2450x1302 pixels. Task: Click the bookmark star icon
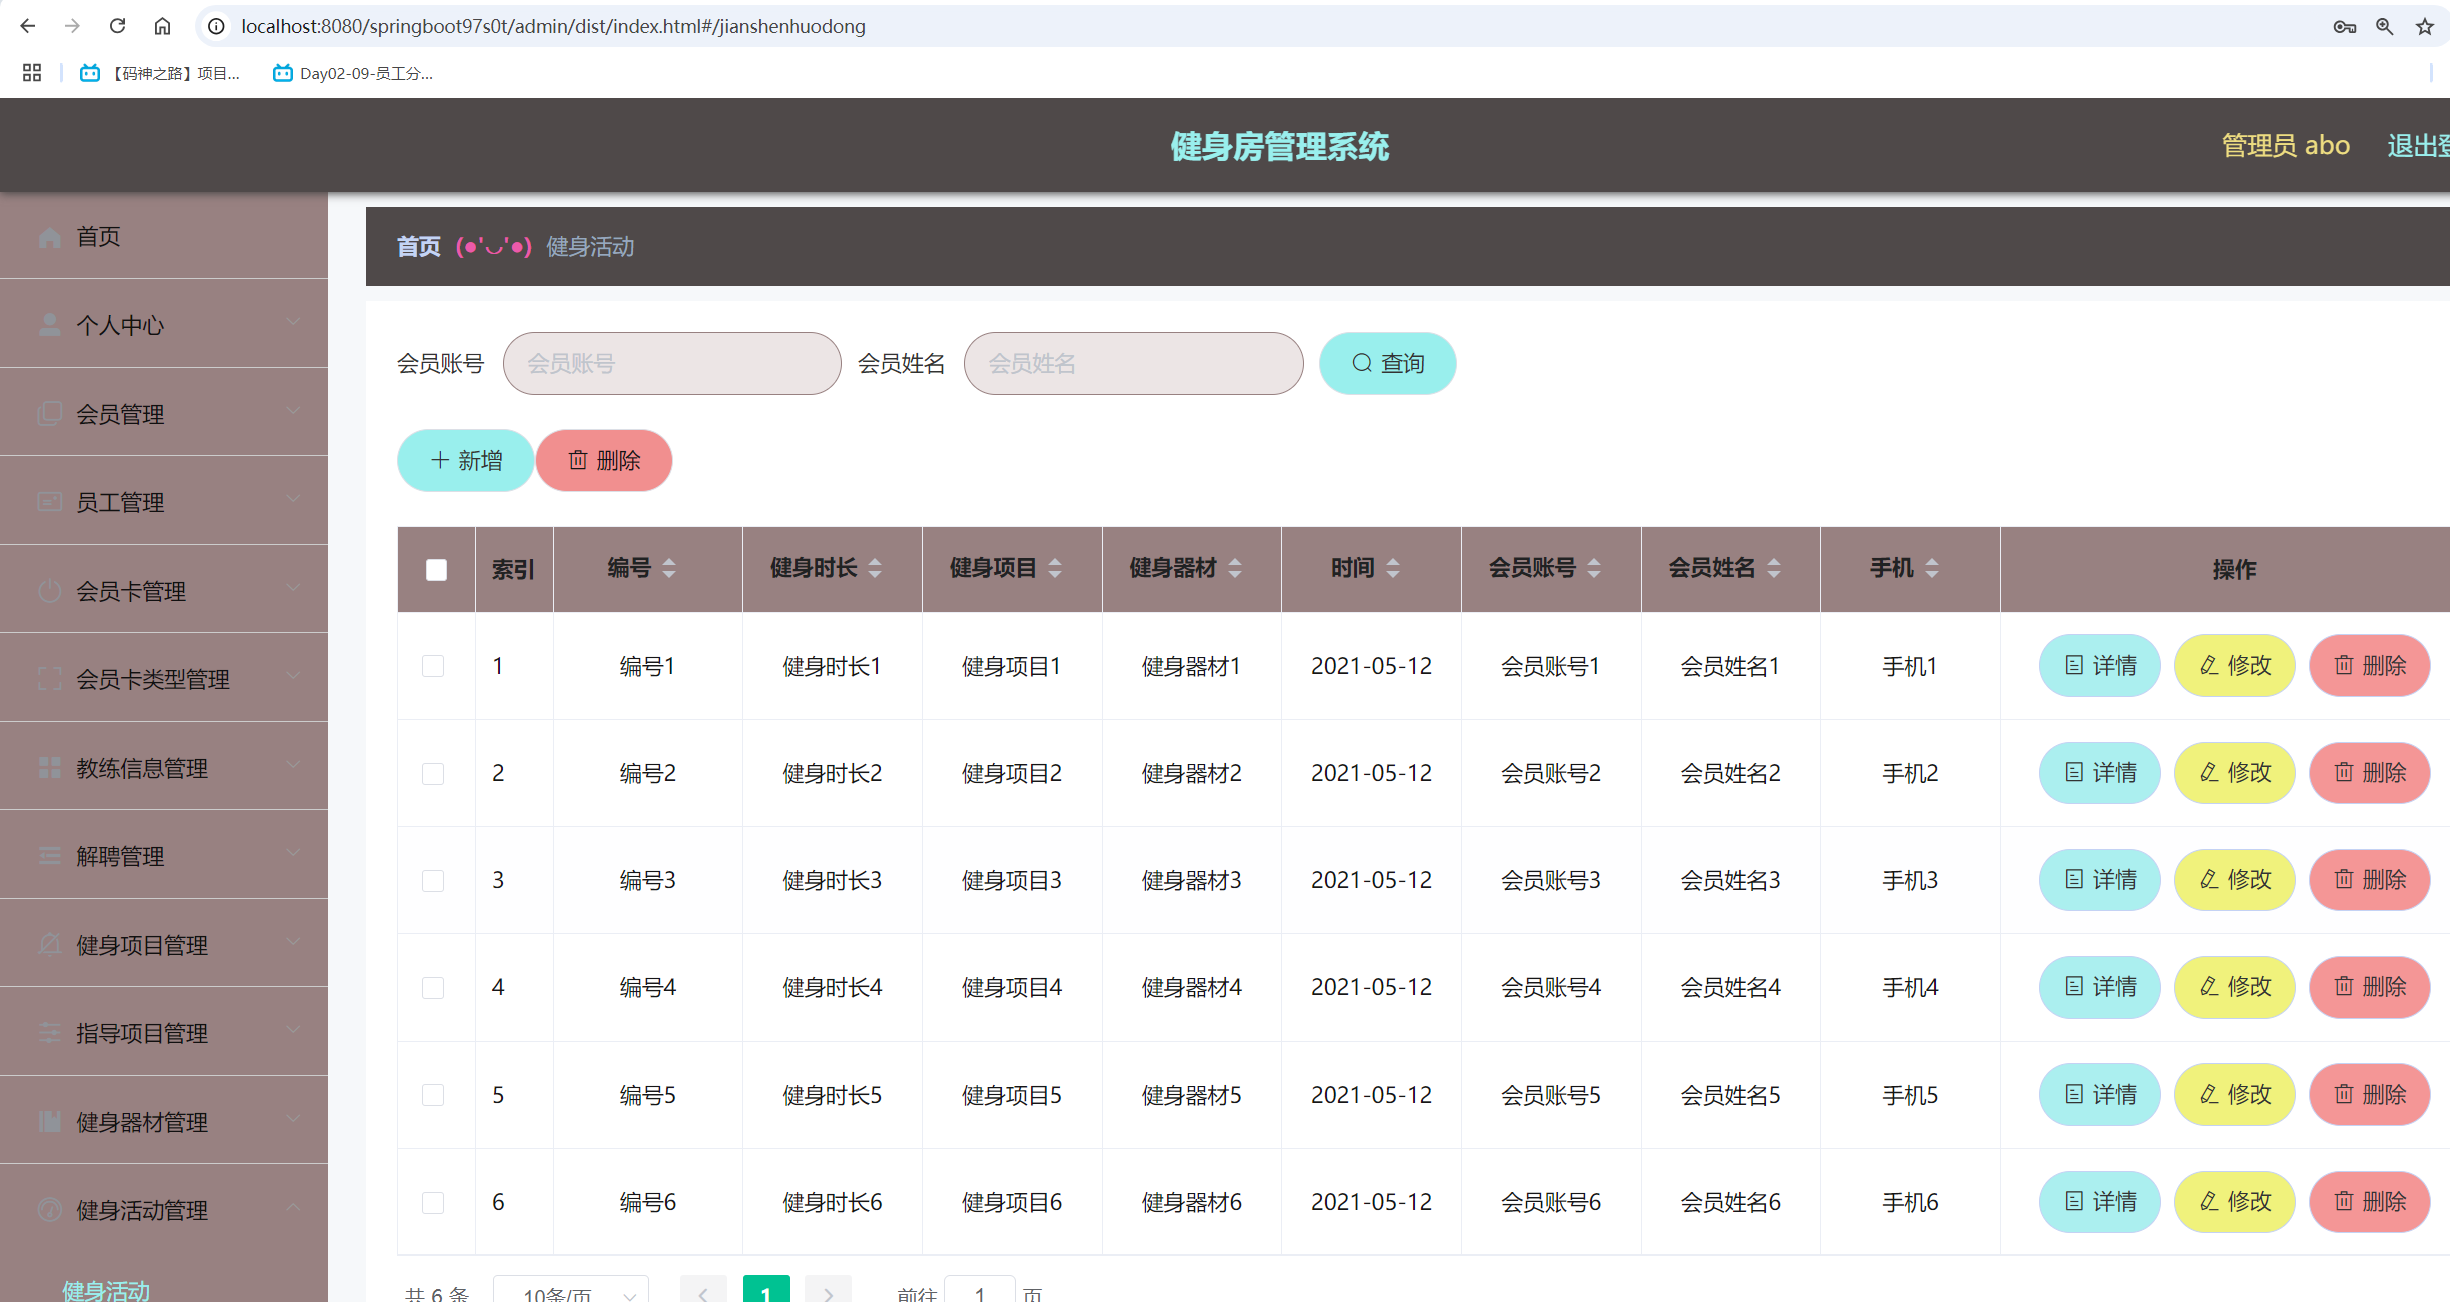point(2424,27)
